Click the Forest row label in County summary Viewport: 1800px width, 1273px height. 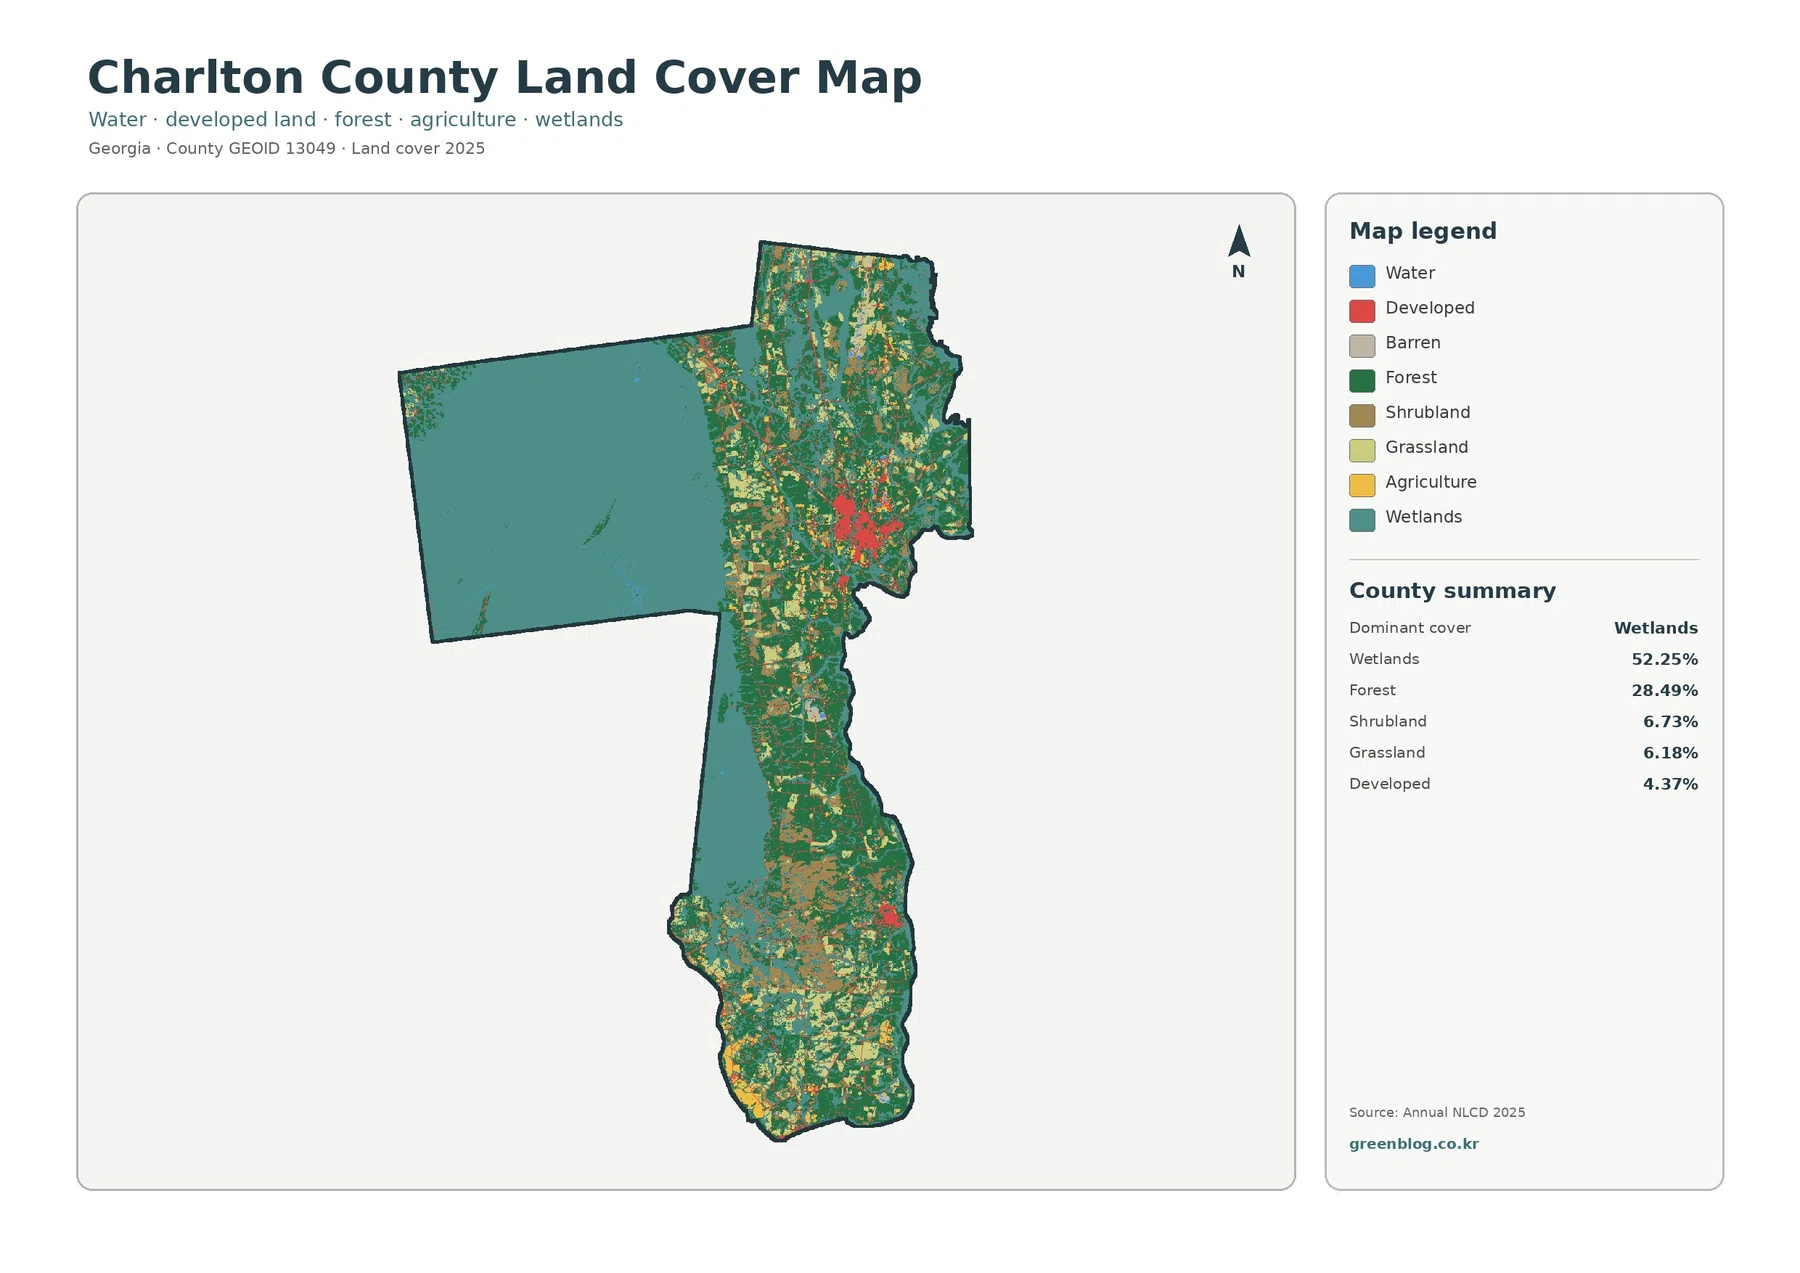click(x=1372, y=690)
